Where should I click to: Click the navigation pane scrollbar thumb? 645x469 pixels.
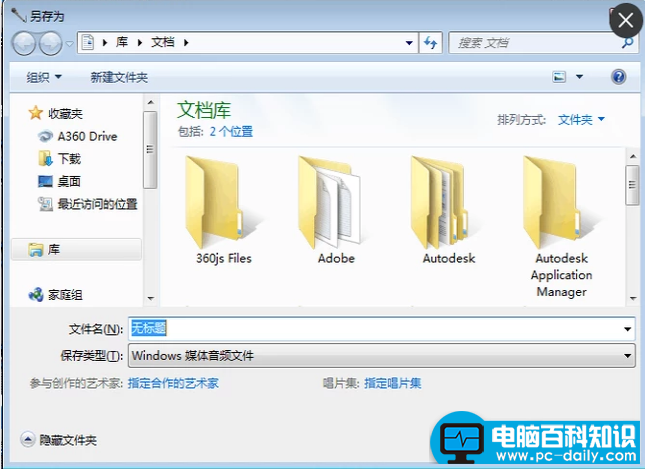tap(151, 150)
